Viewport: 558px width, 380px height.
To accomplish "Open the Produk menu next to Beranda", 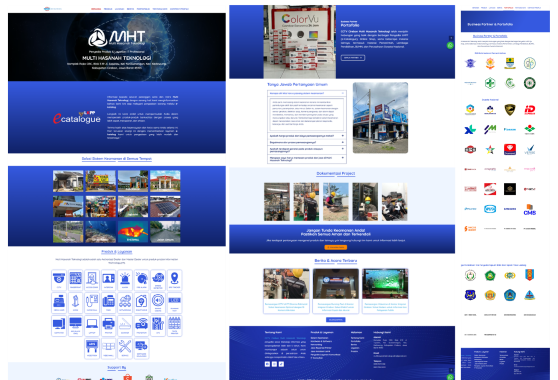I will click(108, 9).
